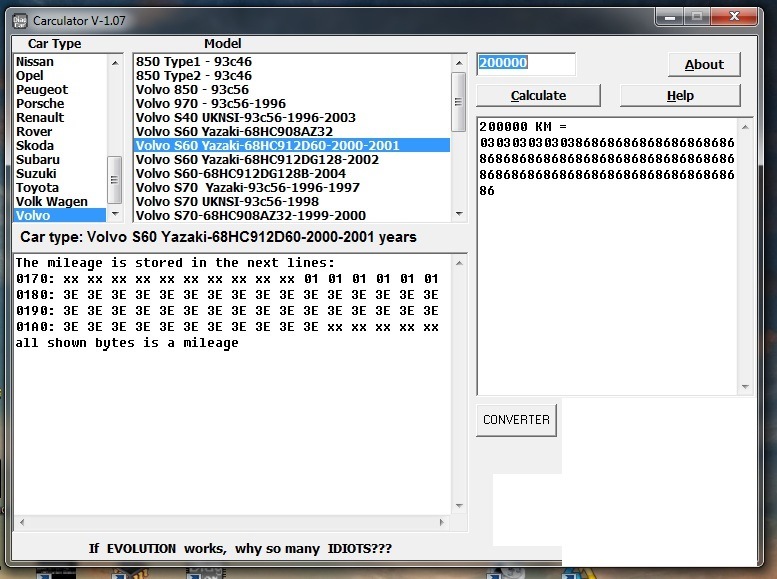Minimize the Carculator window
777x579 pixels.
pyautogui.click(x=670, y=17)
